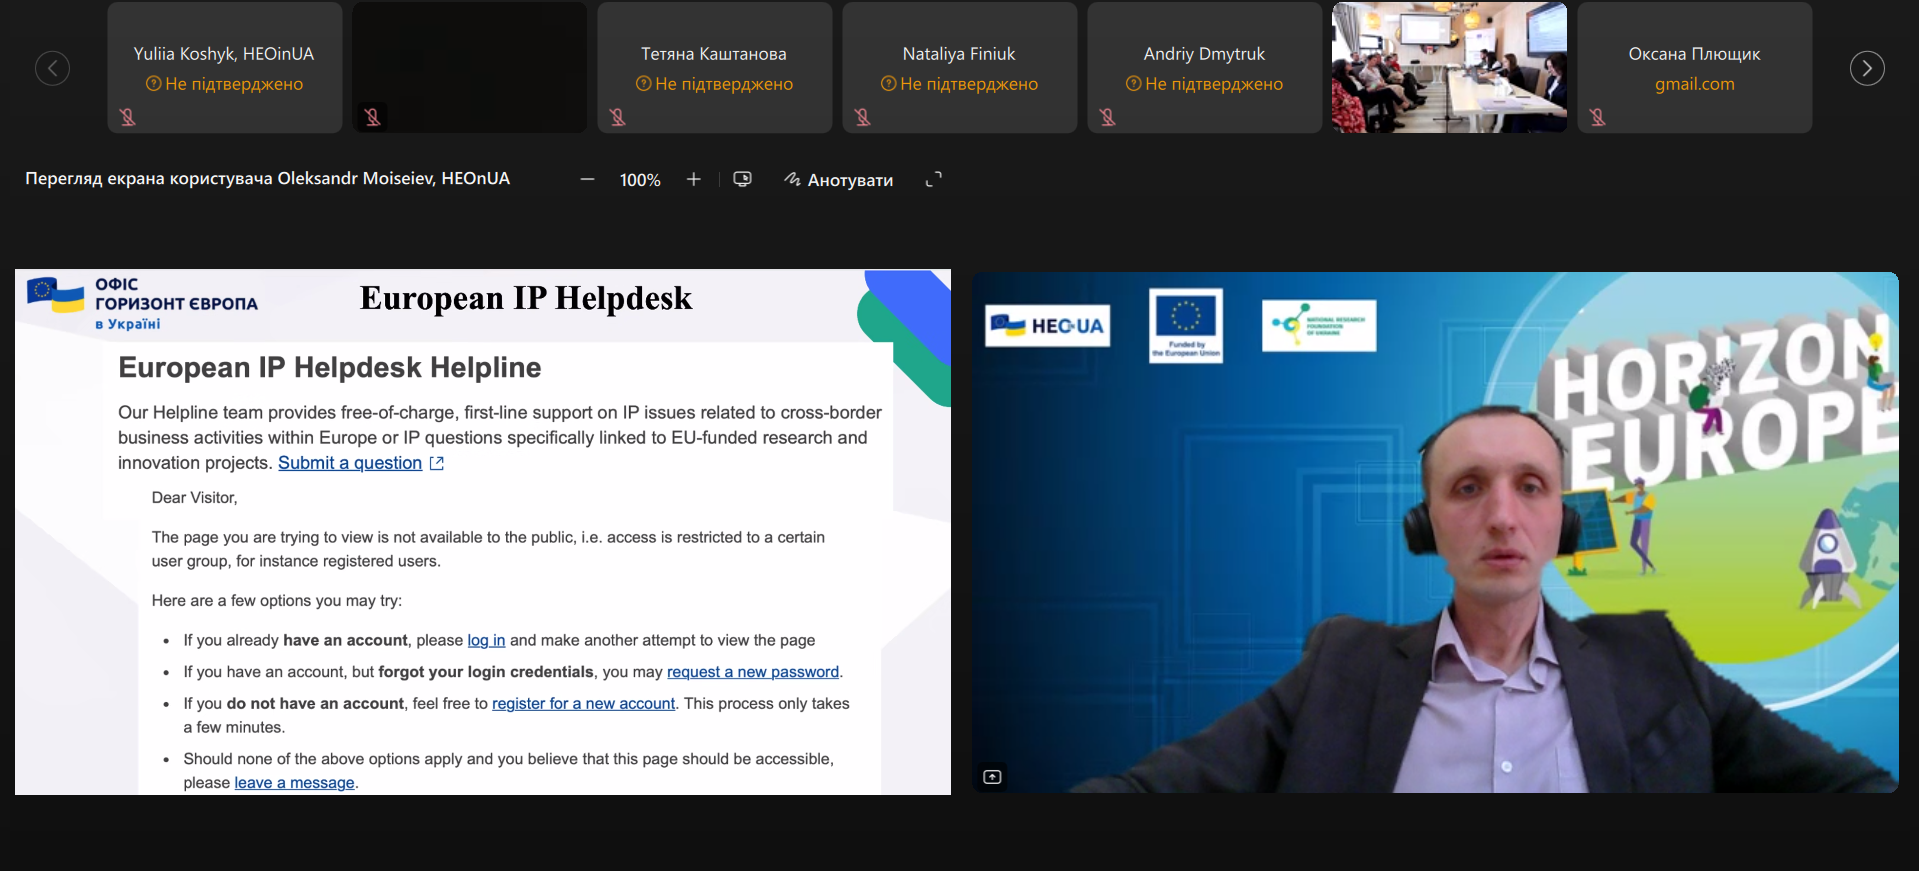Image resolution: width=1919 pixels, height=871 pixels.
Task: Click muted mic icon on Nataliya Finiuk tile
Action: click(863, 117)
